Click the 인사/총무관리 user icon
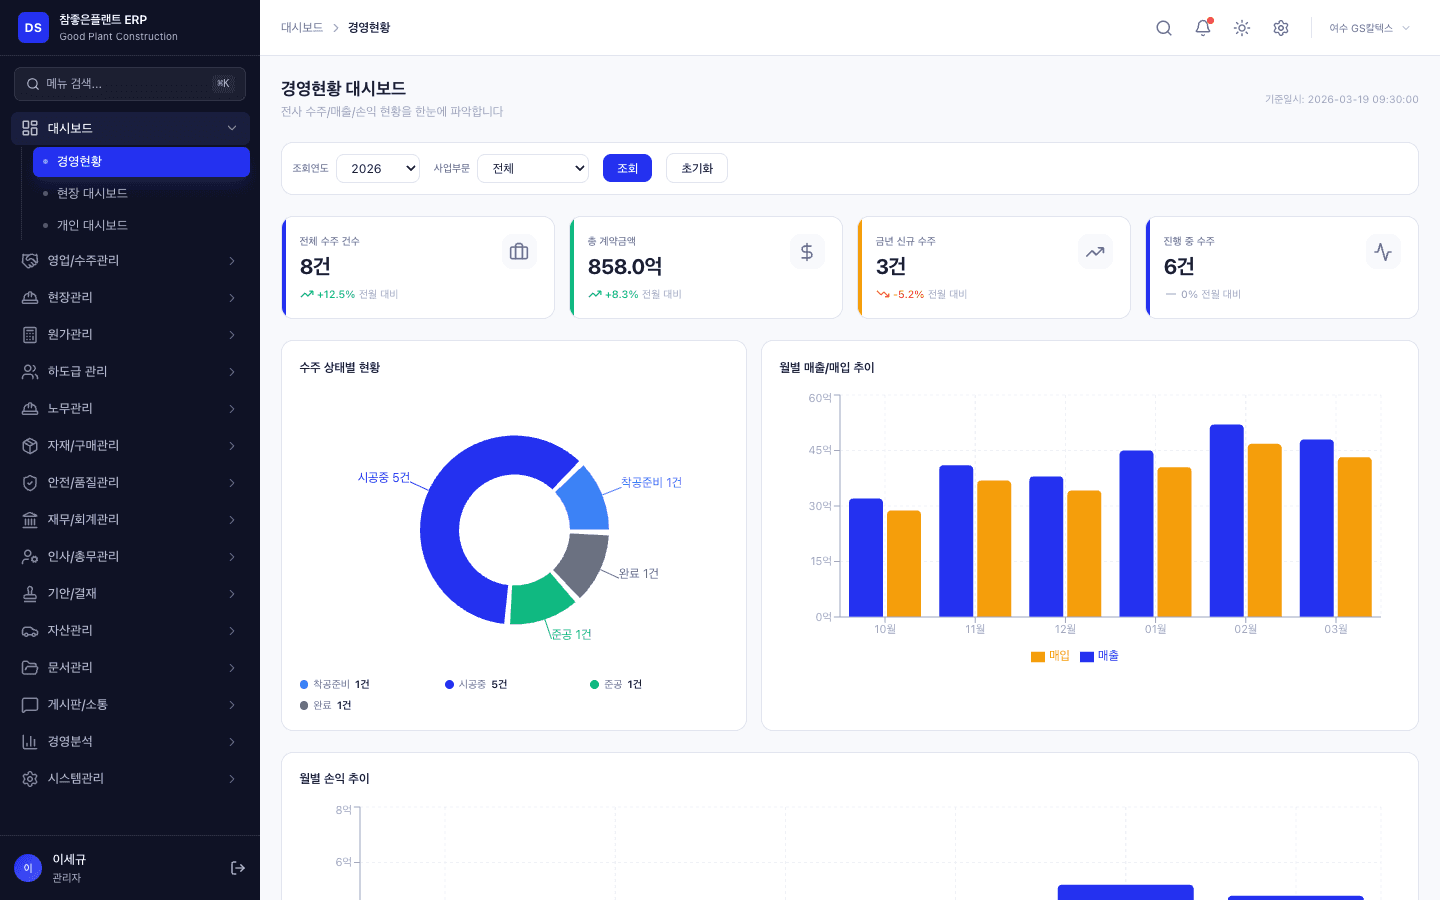 point(30,557)
